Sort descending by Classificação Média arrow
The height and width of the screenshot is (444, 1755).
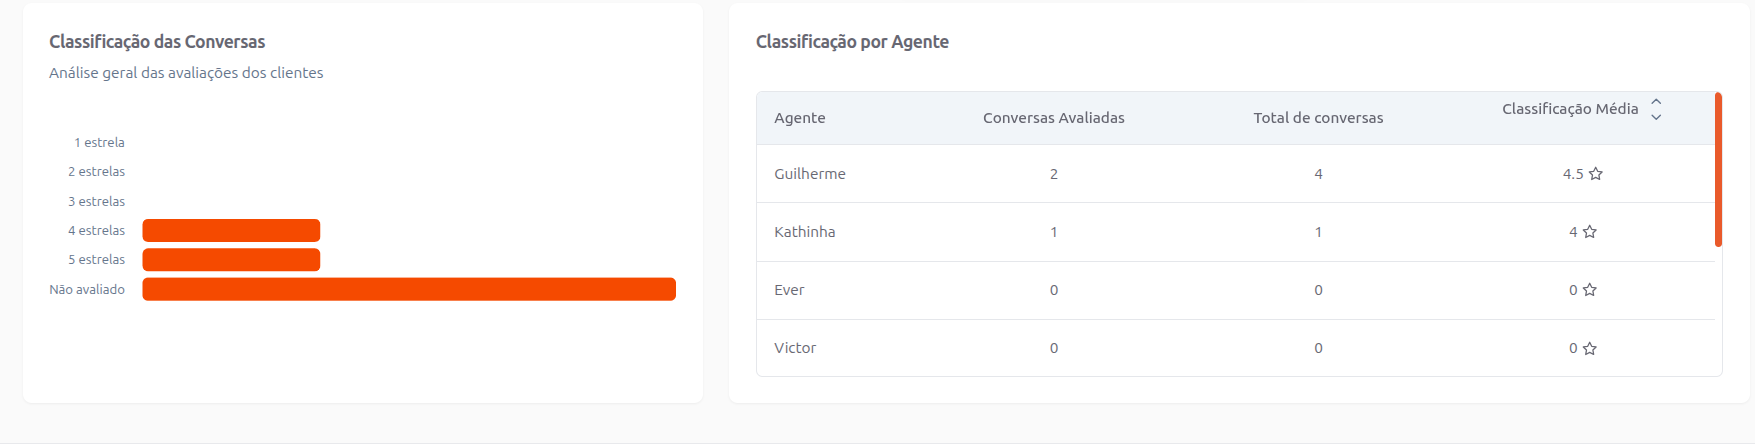1656,118
